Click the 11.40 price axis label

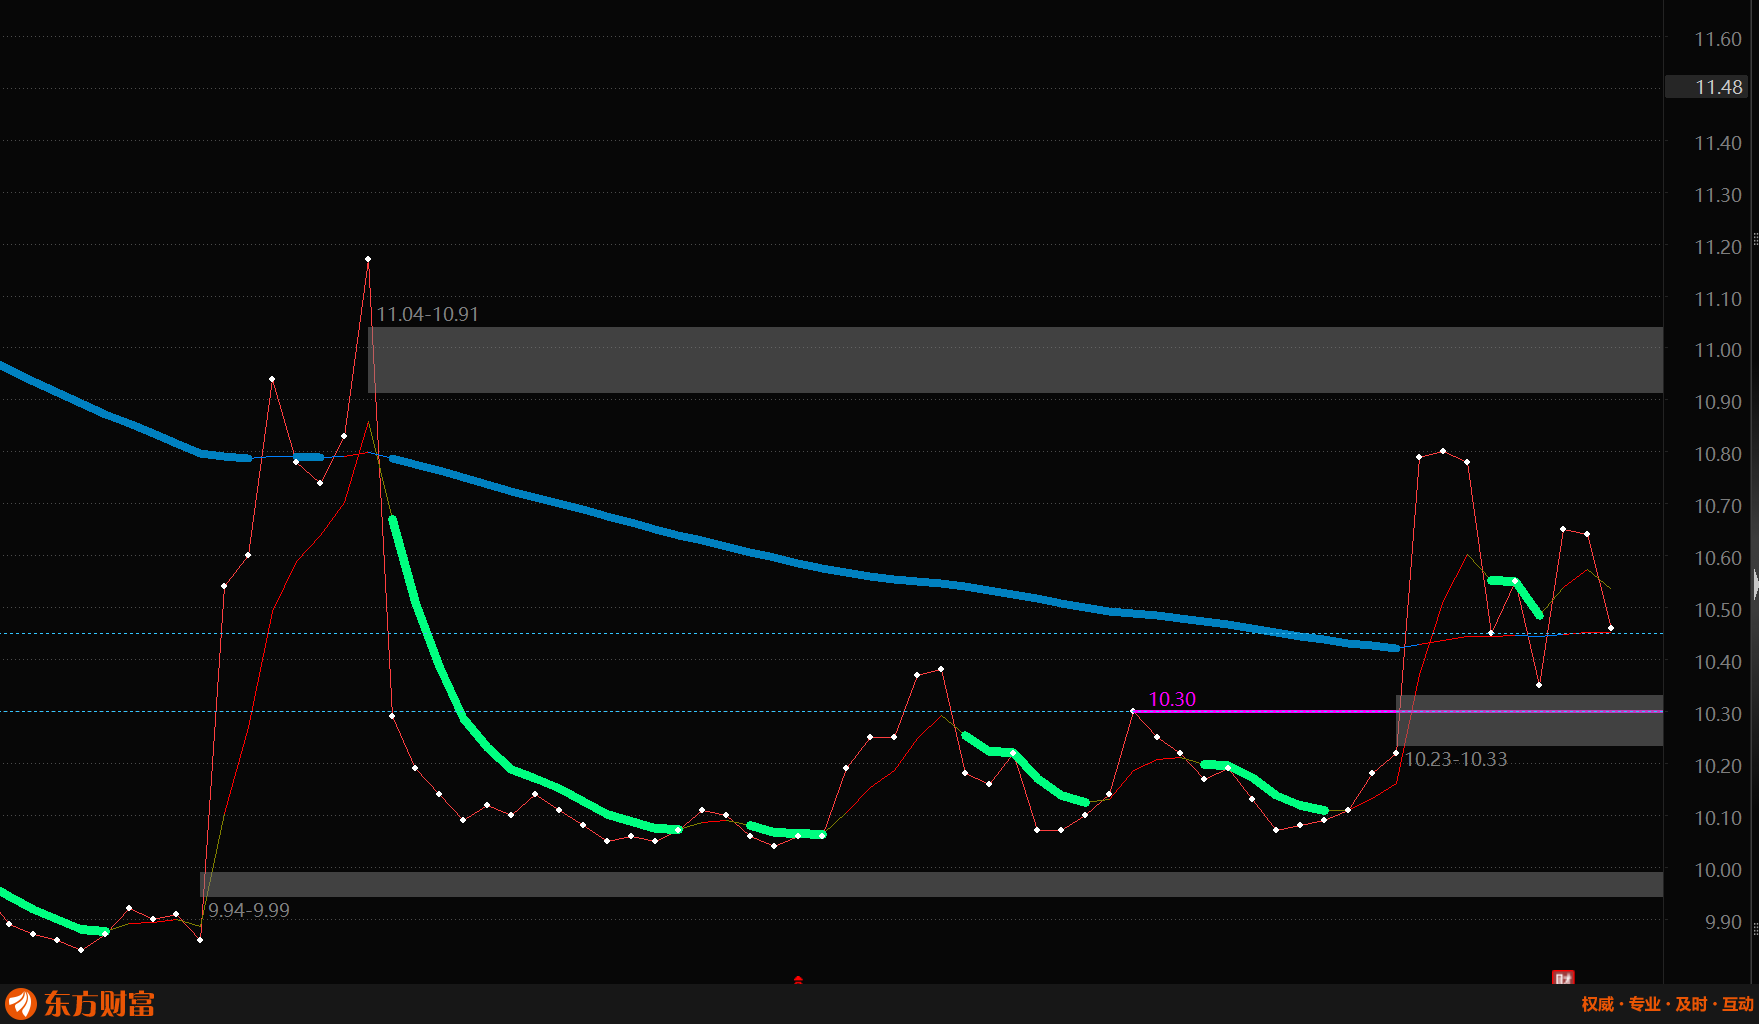(1717, 143)
